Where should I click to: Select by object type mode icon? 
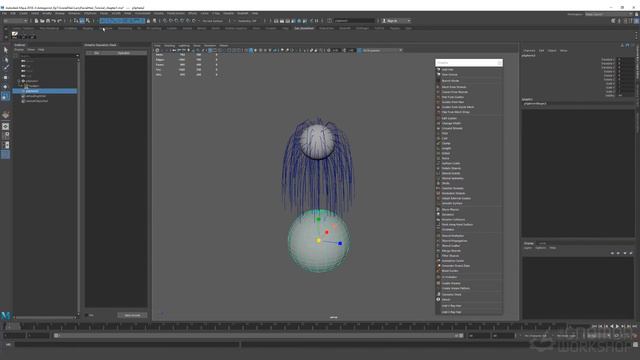[x=82, y=20]
